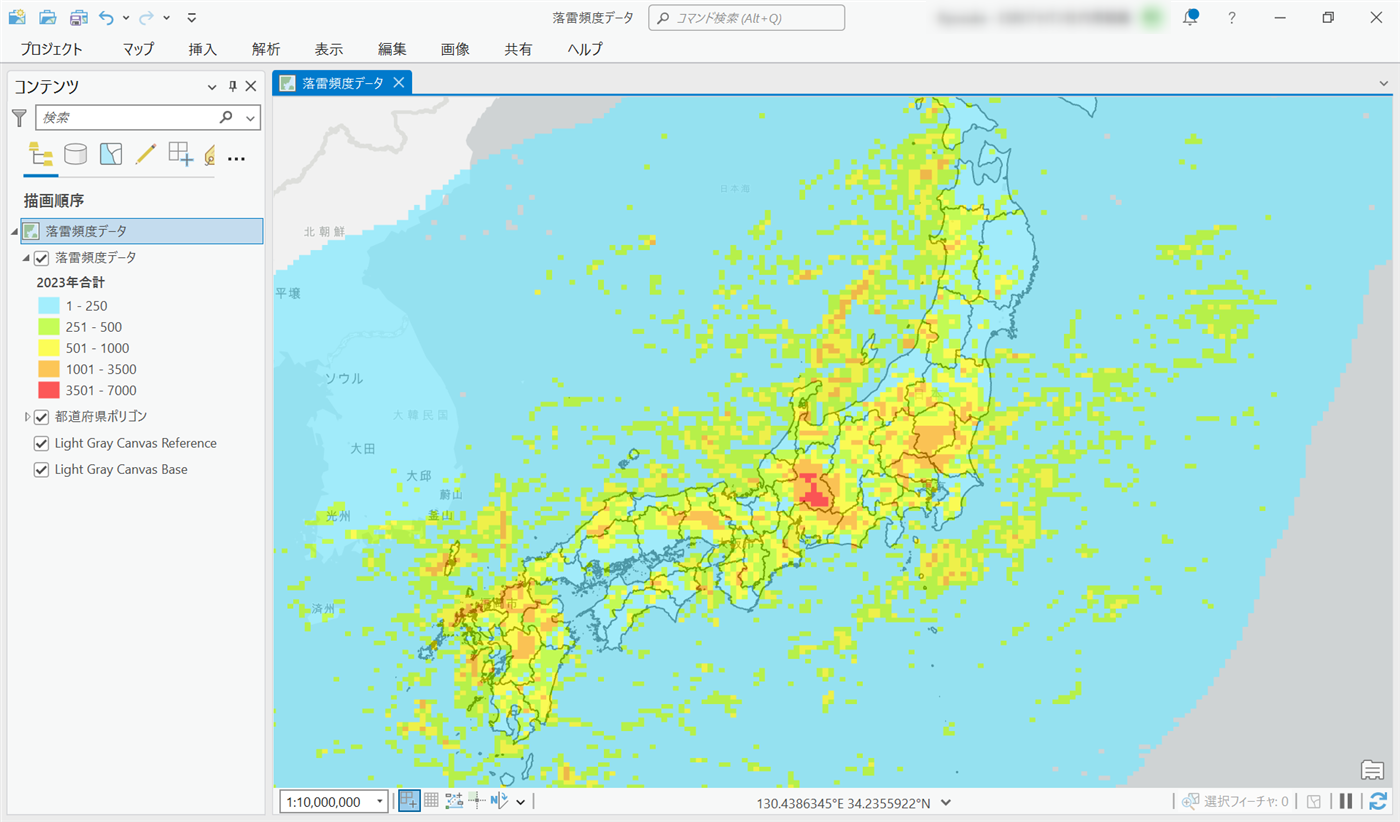Select the List By Selection icon
1400x822 pixels.
(111, 154)
